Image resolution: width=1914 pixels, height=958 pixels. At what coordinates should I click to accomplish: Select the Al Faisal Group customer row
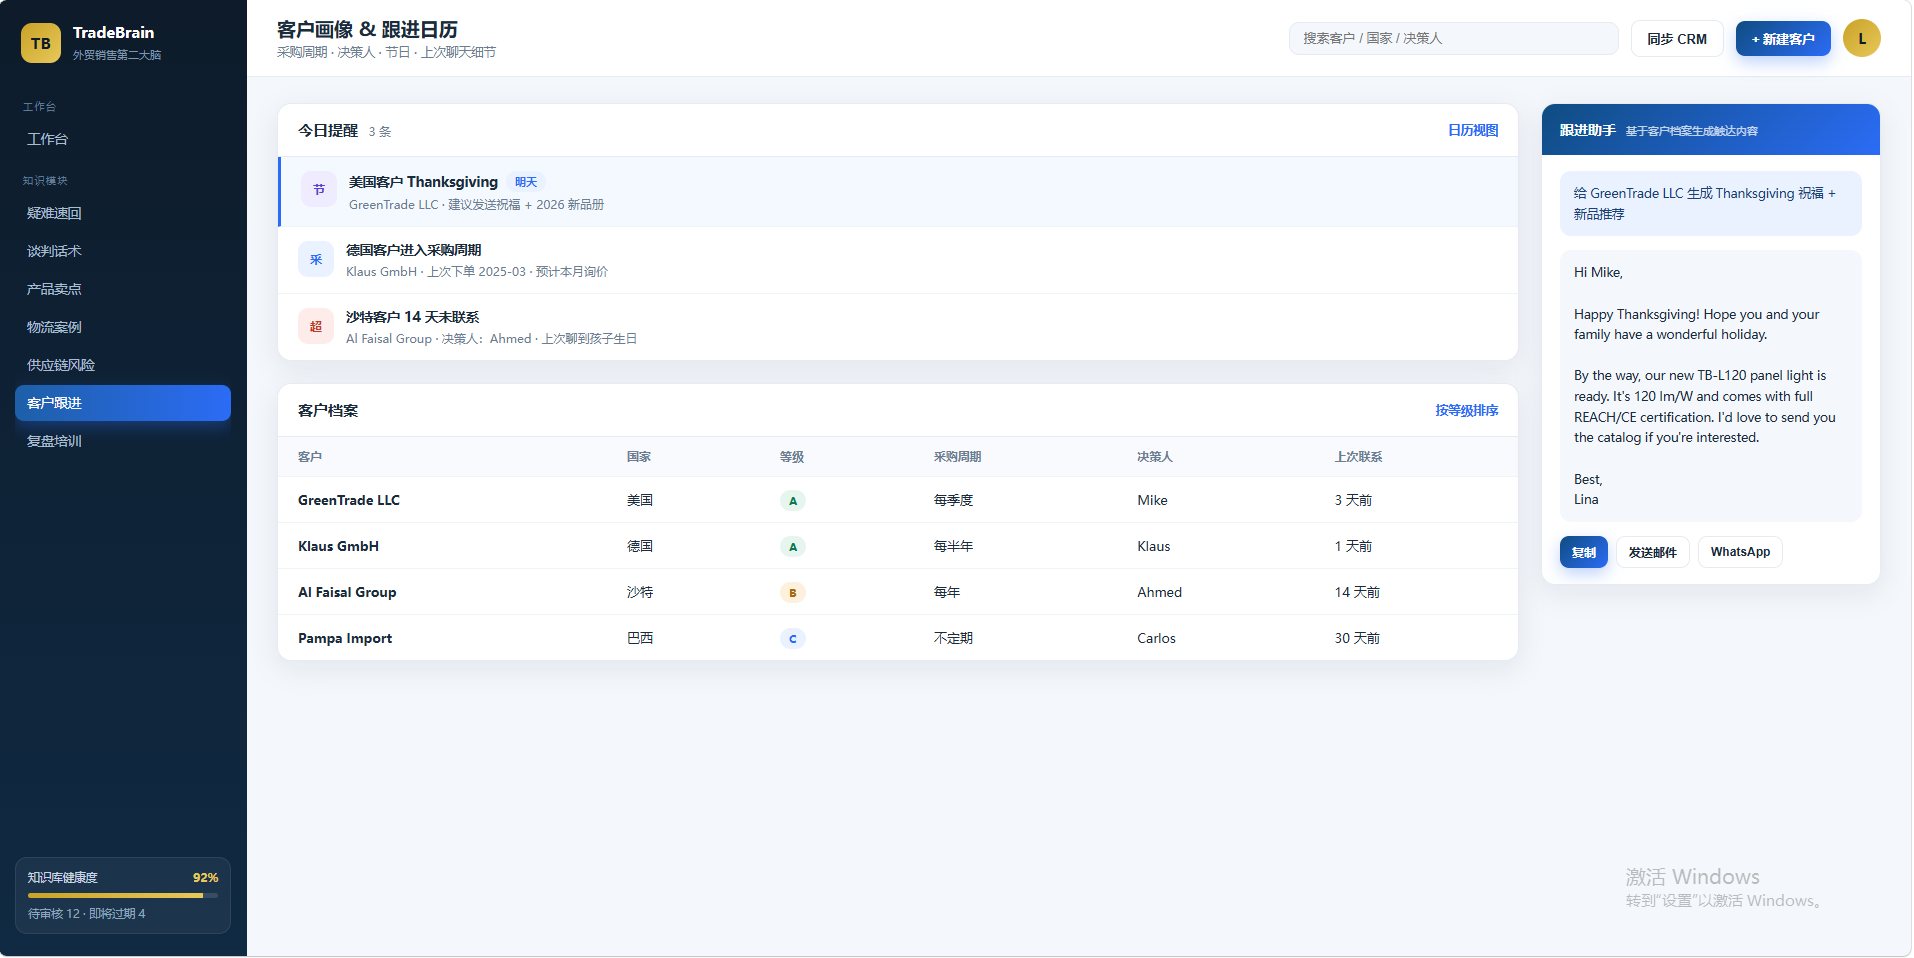pyautogui.click(x=898, y=592)
